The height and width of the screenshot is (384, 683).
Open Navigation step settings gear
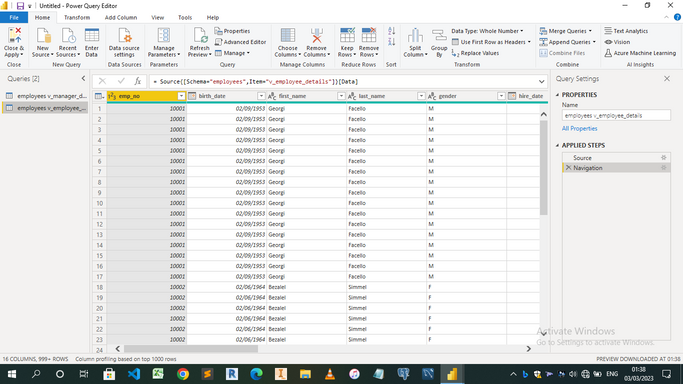click(663, 168)
